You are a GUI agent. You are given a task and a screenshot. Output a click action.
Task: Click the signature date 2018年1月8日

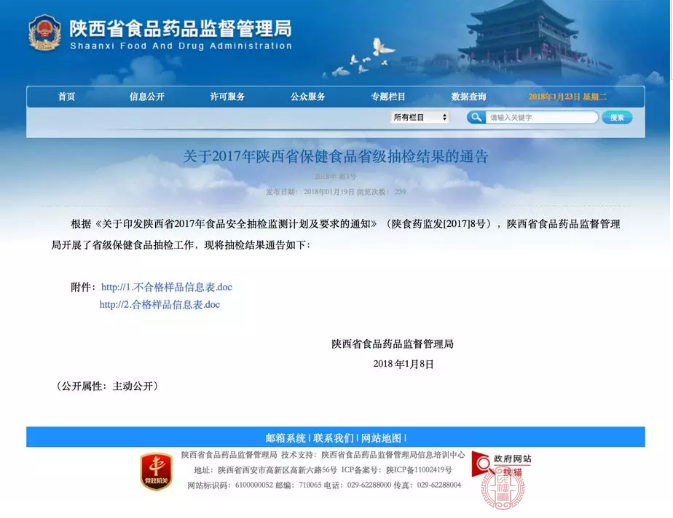(403, 364)
